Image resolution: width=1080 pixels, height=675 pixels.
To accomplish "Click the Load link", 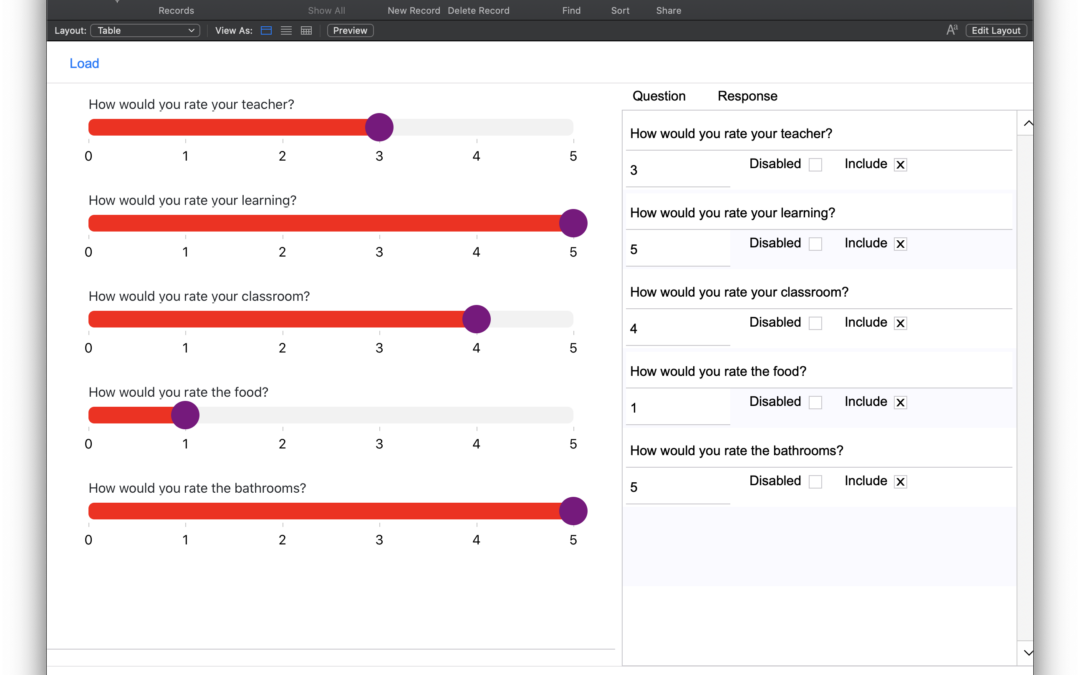I will (84, 63).
